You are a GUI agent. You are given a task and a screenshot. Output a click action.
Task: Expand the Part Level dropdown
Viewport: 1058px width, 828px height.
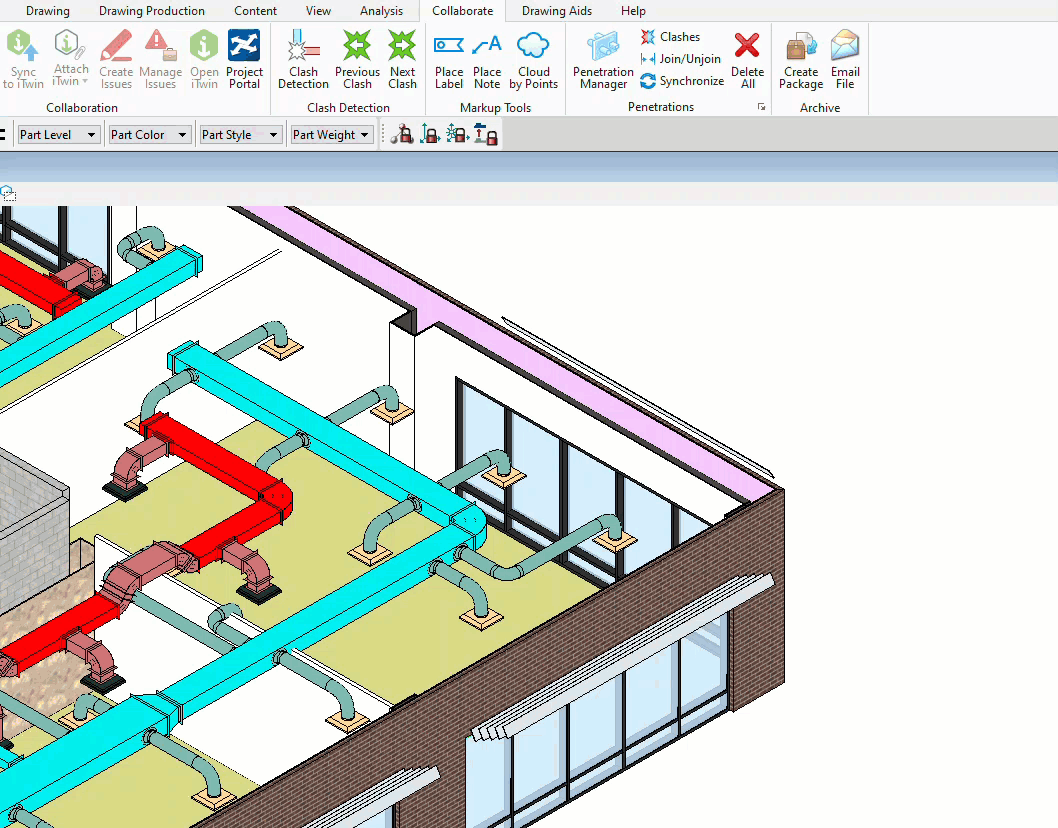[x=59, y=135]
